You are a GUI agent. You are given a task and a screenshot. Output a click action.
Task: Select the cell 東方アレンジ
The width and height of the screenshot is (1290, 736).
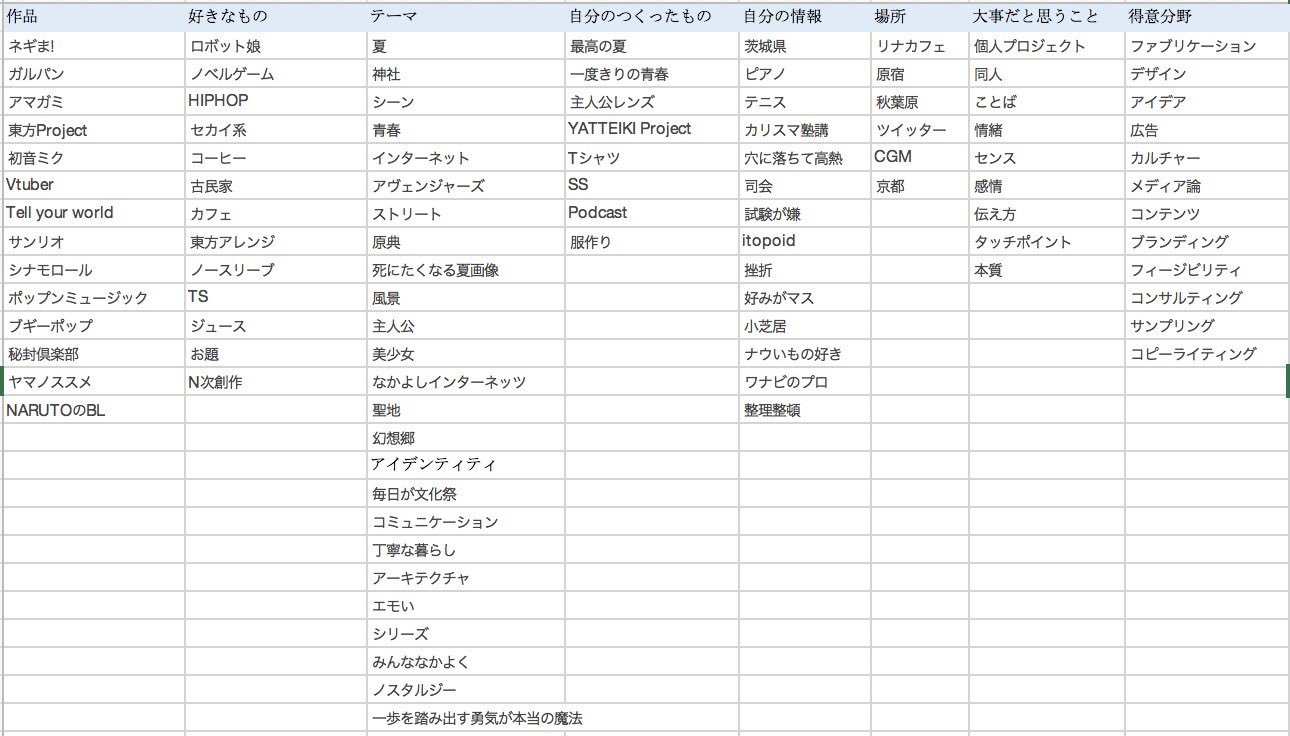[275, 242]
